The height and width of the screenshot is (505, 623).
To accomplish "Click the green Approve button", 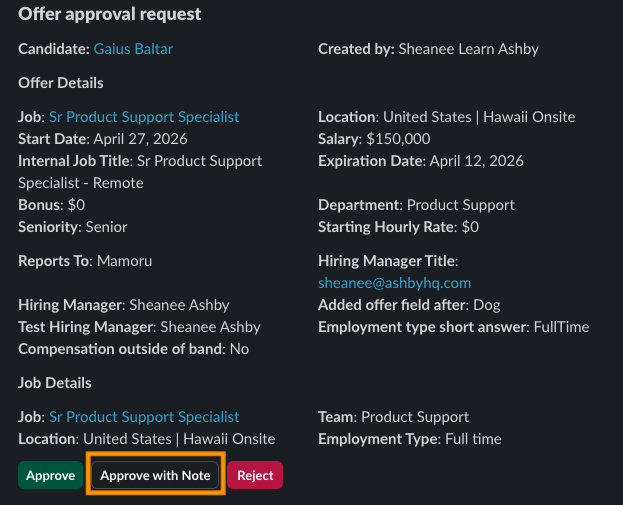I will [x=50, y=475].
